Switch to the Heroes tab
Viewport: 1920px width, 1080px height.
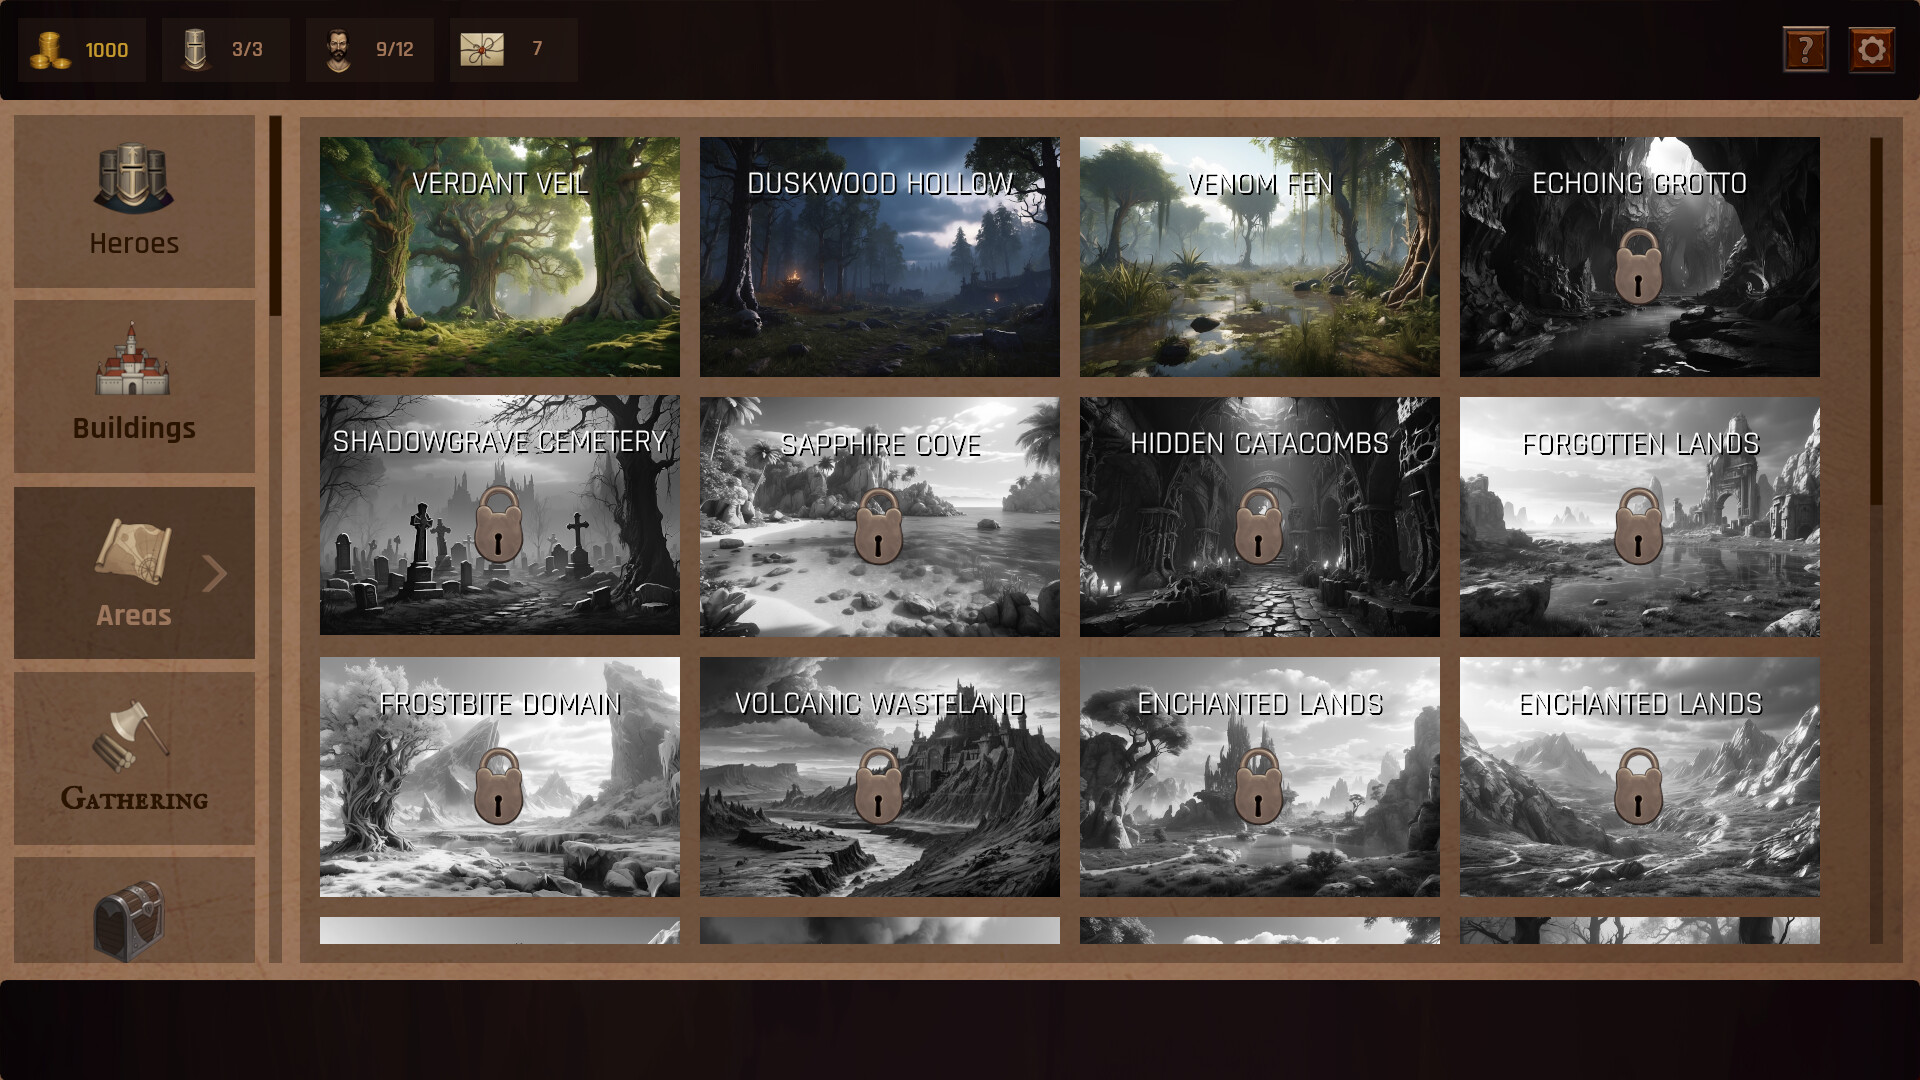click(x=134, y=201)
